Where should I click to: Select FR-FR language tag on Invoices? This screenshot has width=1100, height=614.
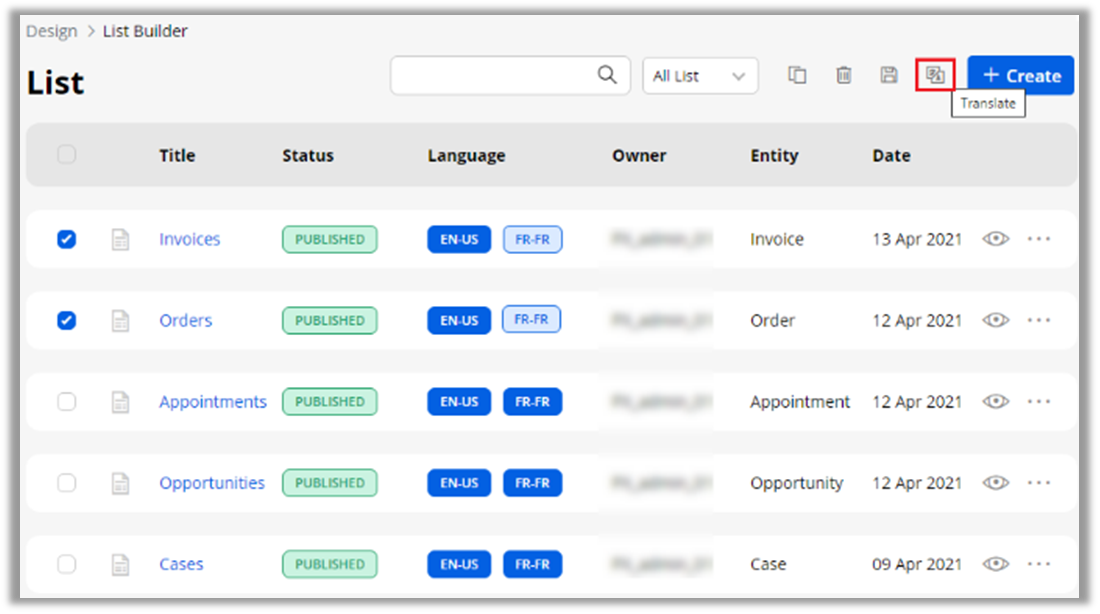click(532, 239)
